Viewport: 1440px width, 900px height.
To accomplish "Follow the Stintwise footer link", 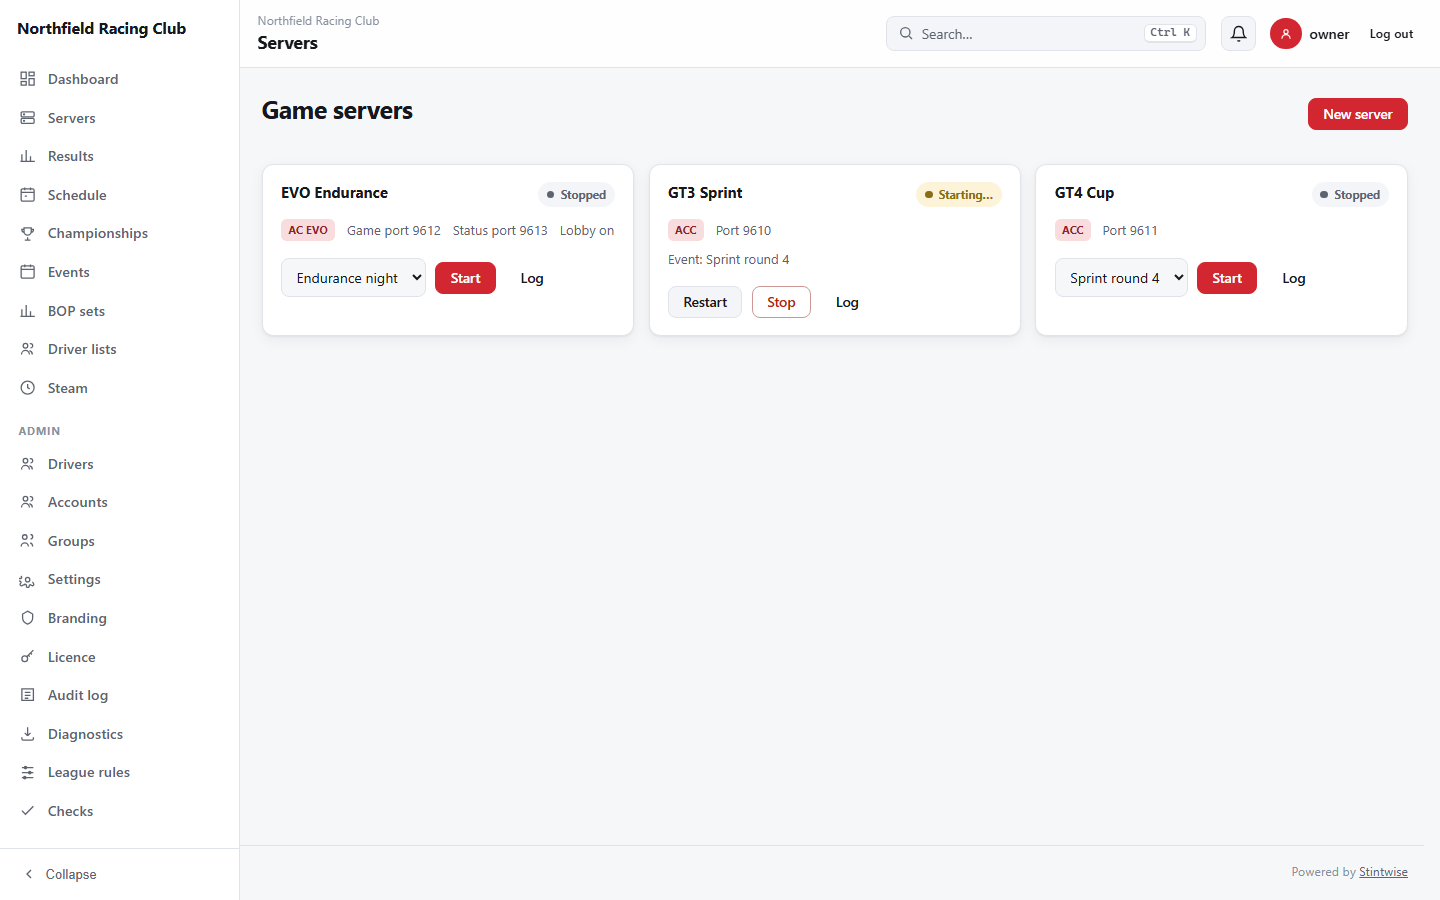I will point(1383,872).
